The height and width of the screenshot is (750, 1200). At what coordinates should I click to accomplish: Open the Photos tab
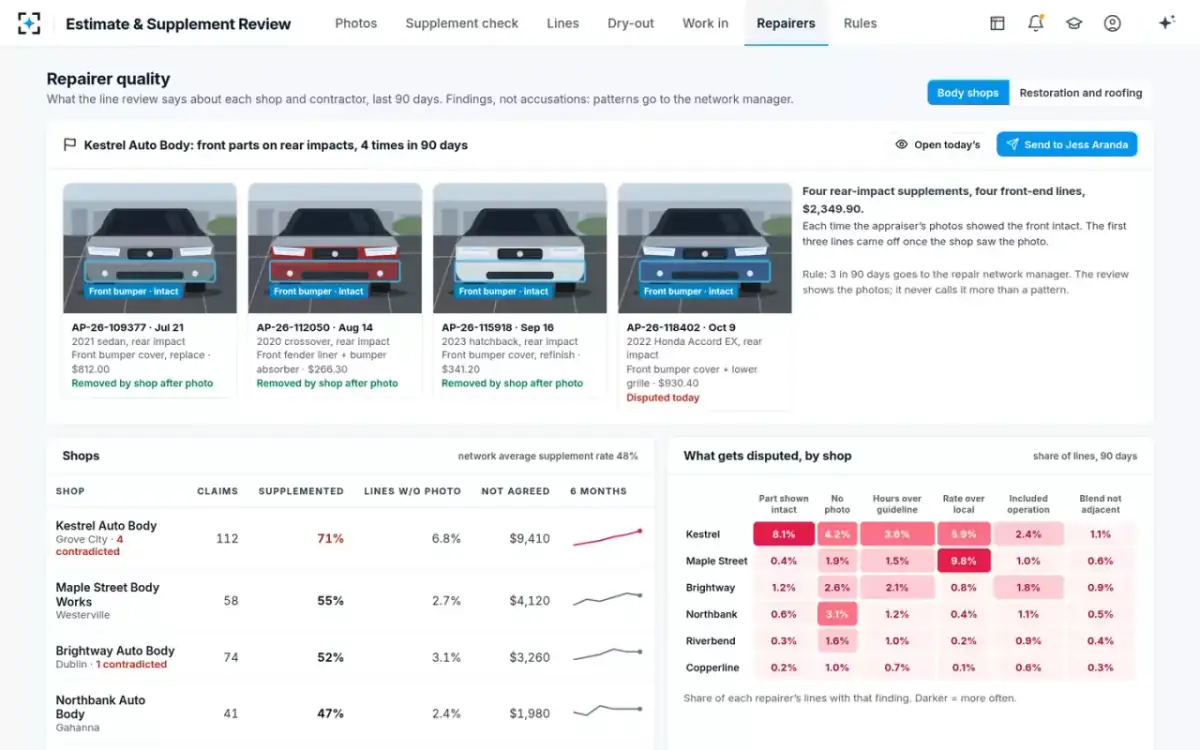click(x=356, y=23)
